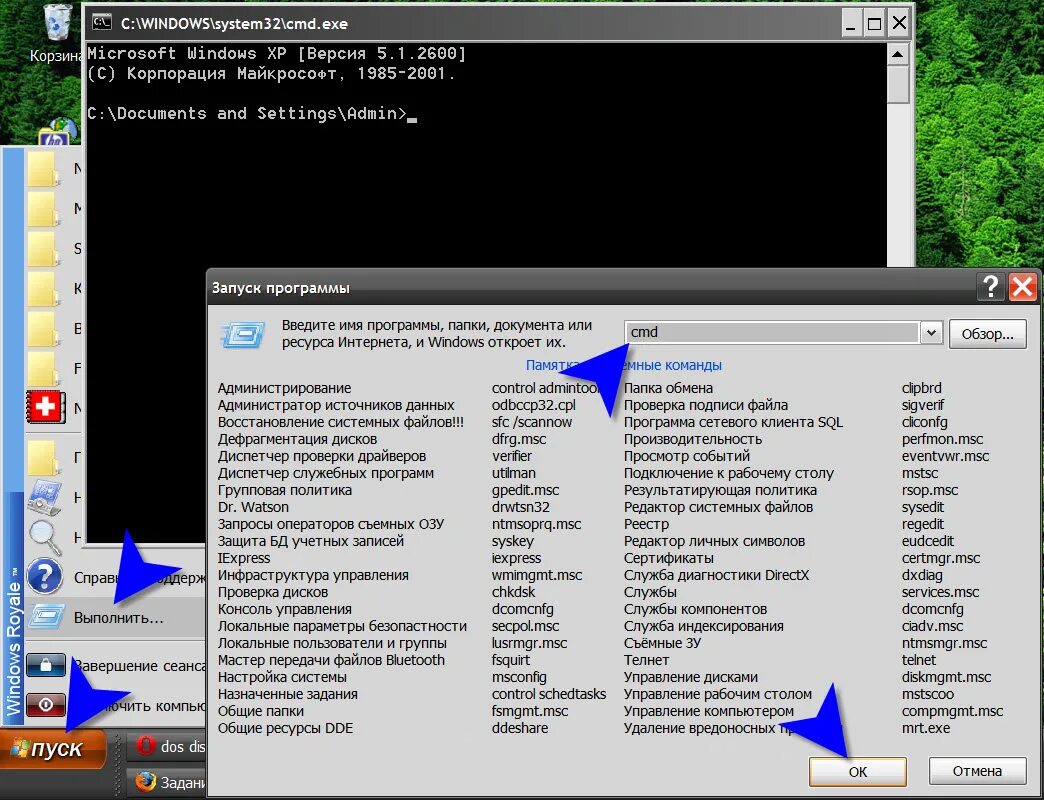Minimize the cmd.exe window
Image resolution: width=1044 pixels, height=800 pixels.
[x=850, y=24]
